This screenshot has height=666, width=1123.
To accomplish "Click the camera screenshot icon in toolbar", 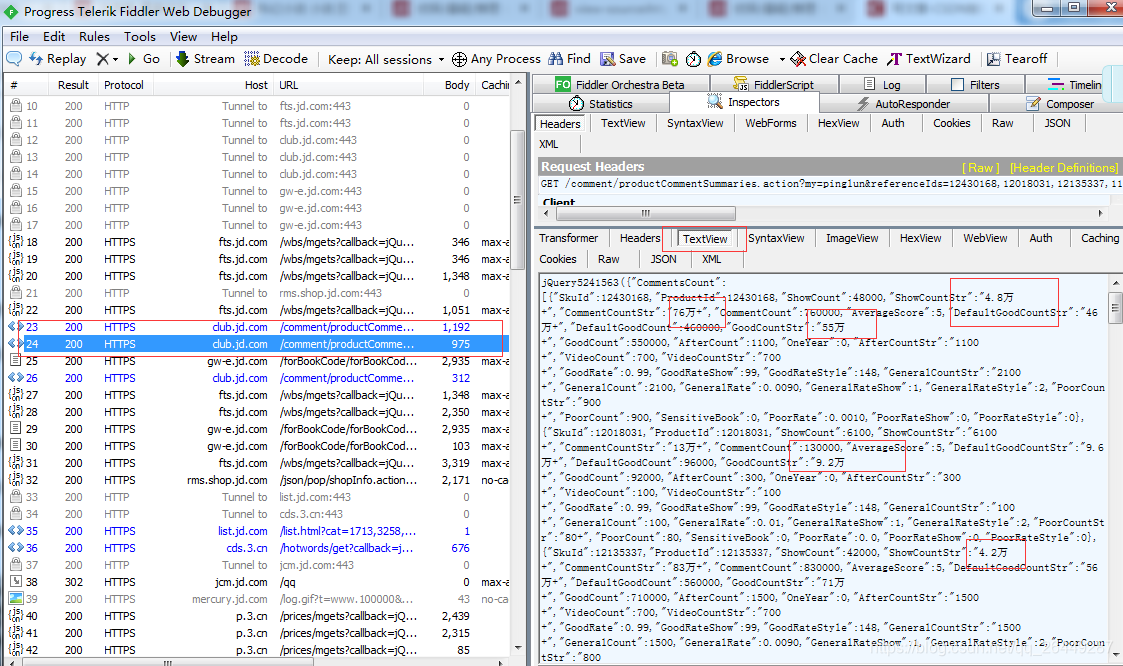I will (x=670, y=59).
